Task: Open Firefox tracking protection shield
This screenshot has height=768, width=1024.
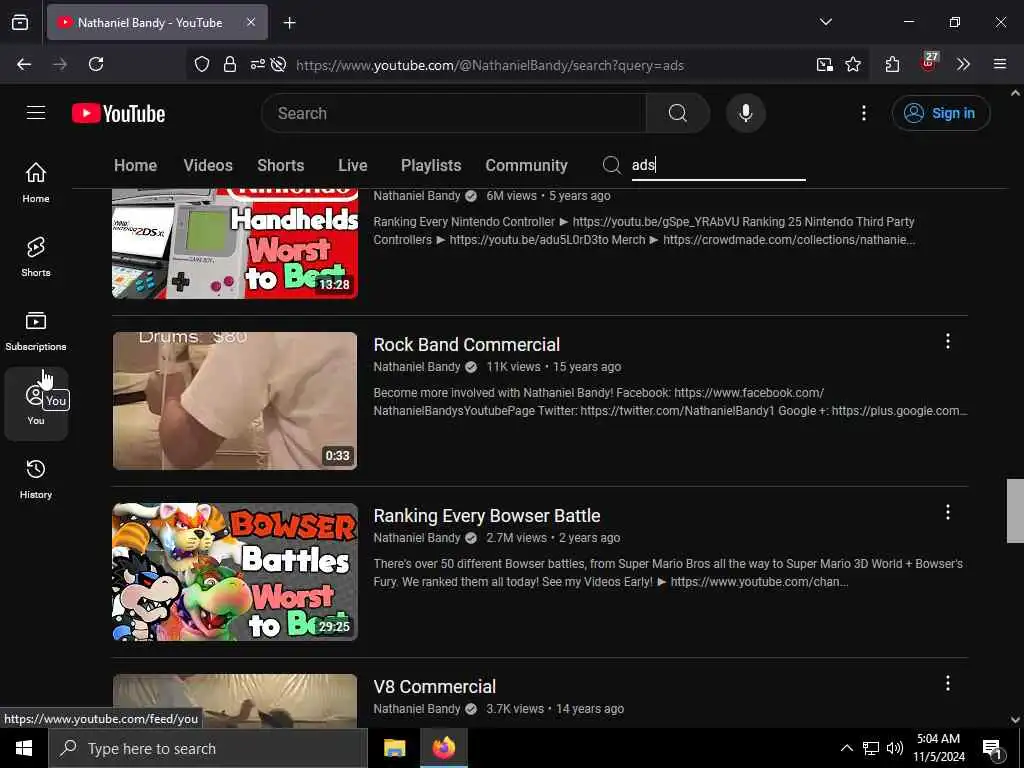Action: click(202, 64)
